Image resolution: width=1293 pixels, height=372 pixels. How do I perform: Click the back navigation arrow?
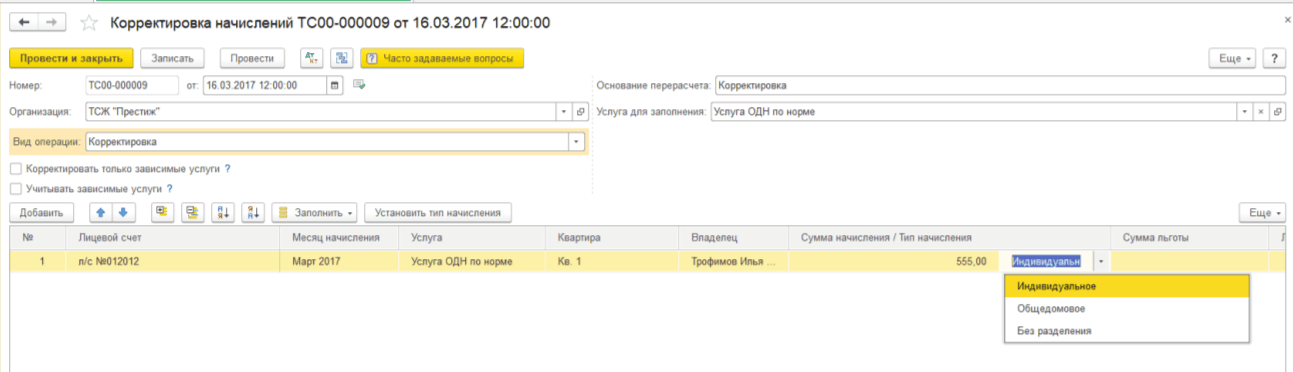pos(25,22)
